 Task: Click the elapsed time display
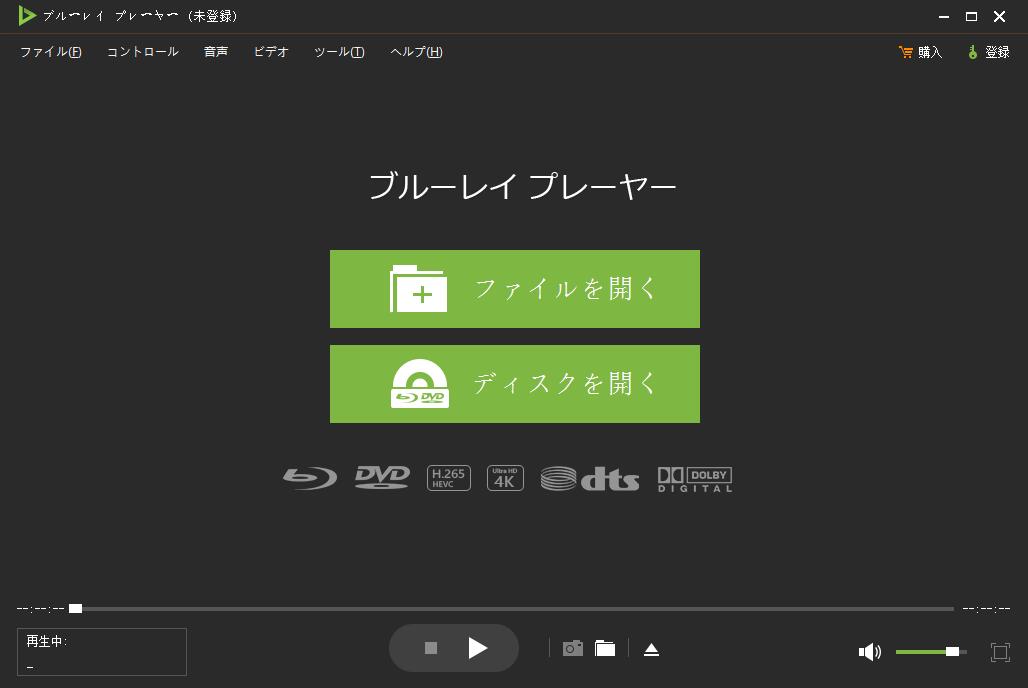[x=41, y=609]
